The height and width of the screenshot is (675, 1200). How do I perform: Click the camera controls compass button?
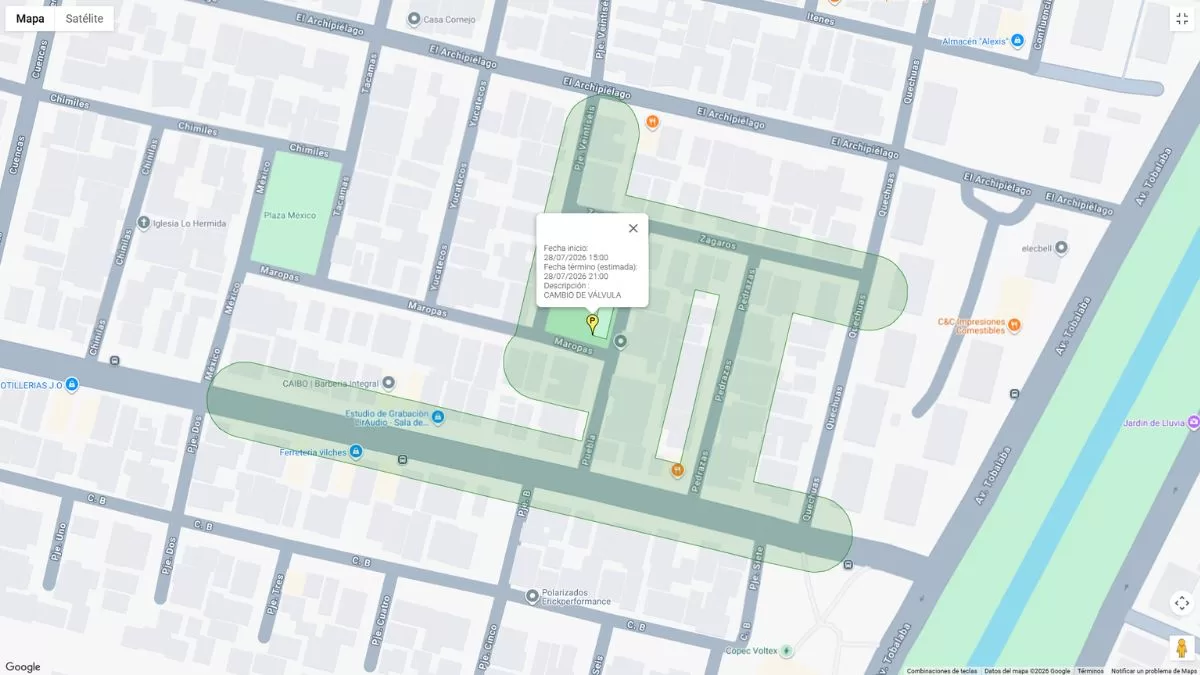click(x=1181, y=603)
